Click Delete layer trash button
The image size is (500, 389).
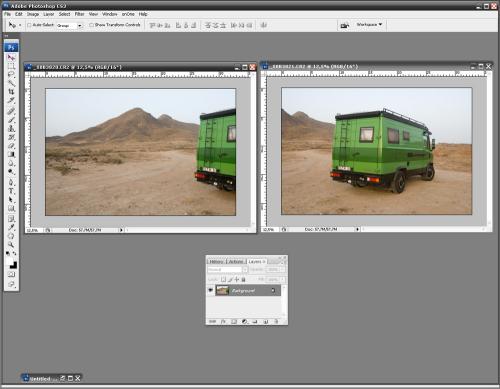(276, 322)
